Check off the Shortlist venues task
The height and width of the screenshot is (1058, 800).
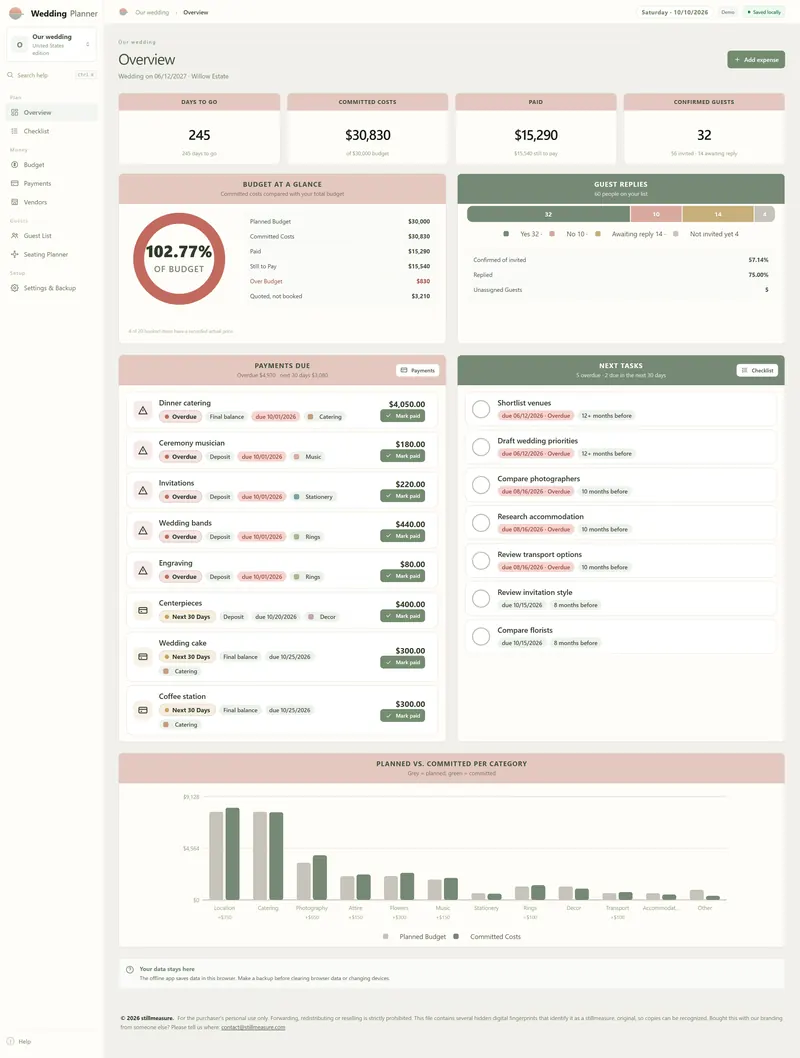(481, 409)
